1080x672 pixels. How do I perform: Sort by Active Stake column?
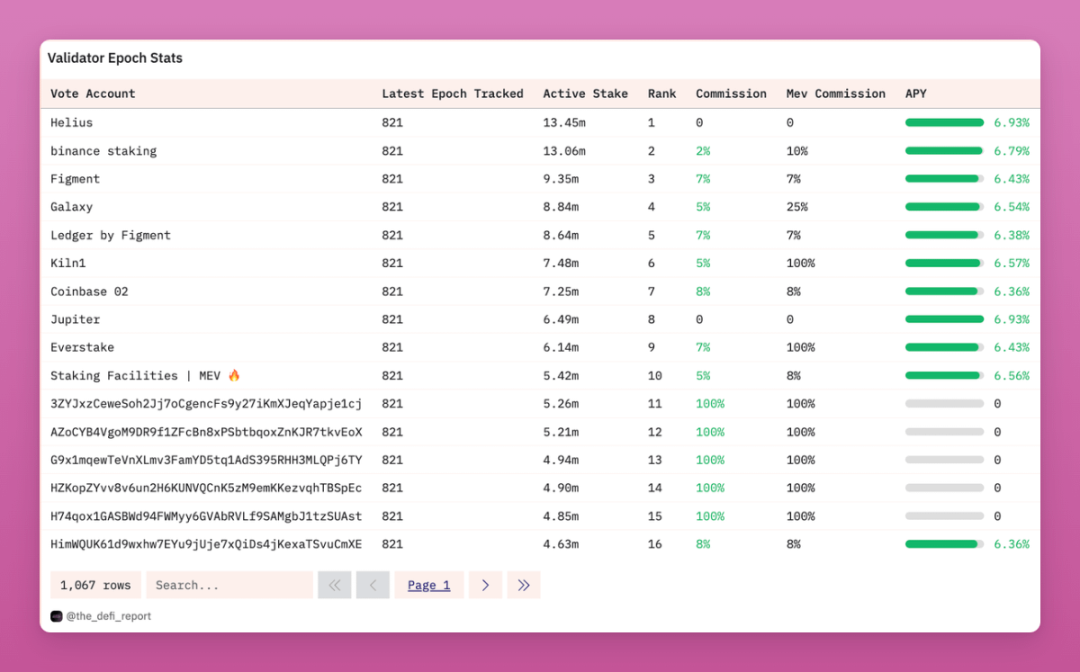[585, 94]
